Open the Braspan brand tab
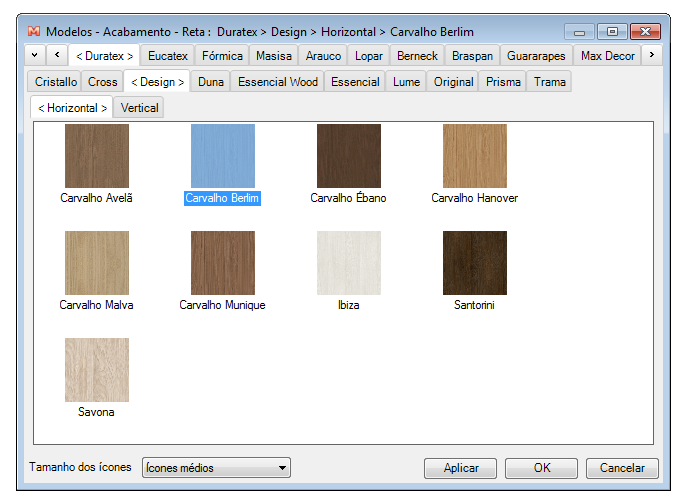697x497 pixels. 473,56
